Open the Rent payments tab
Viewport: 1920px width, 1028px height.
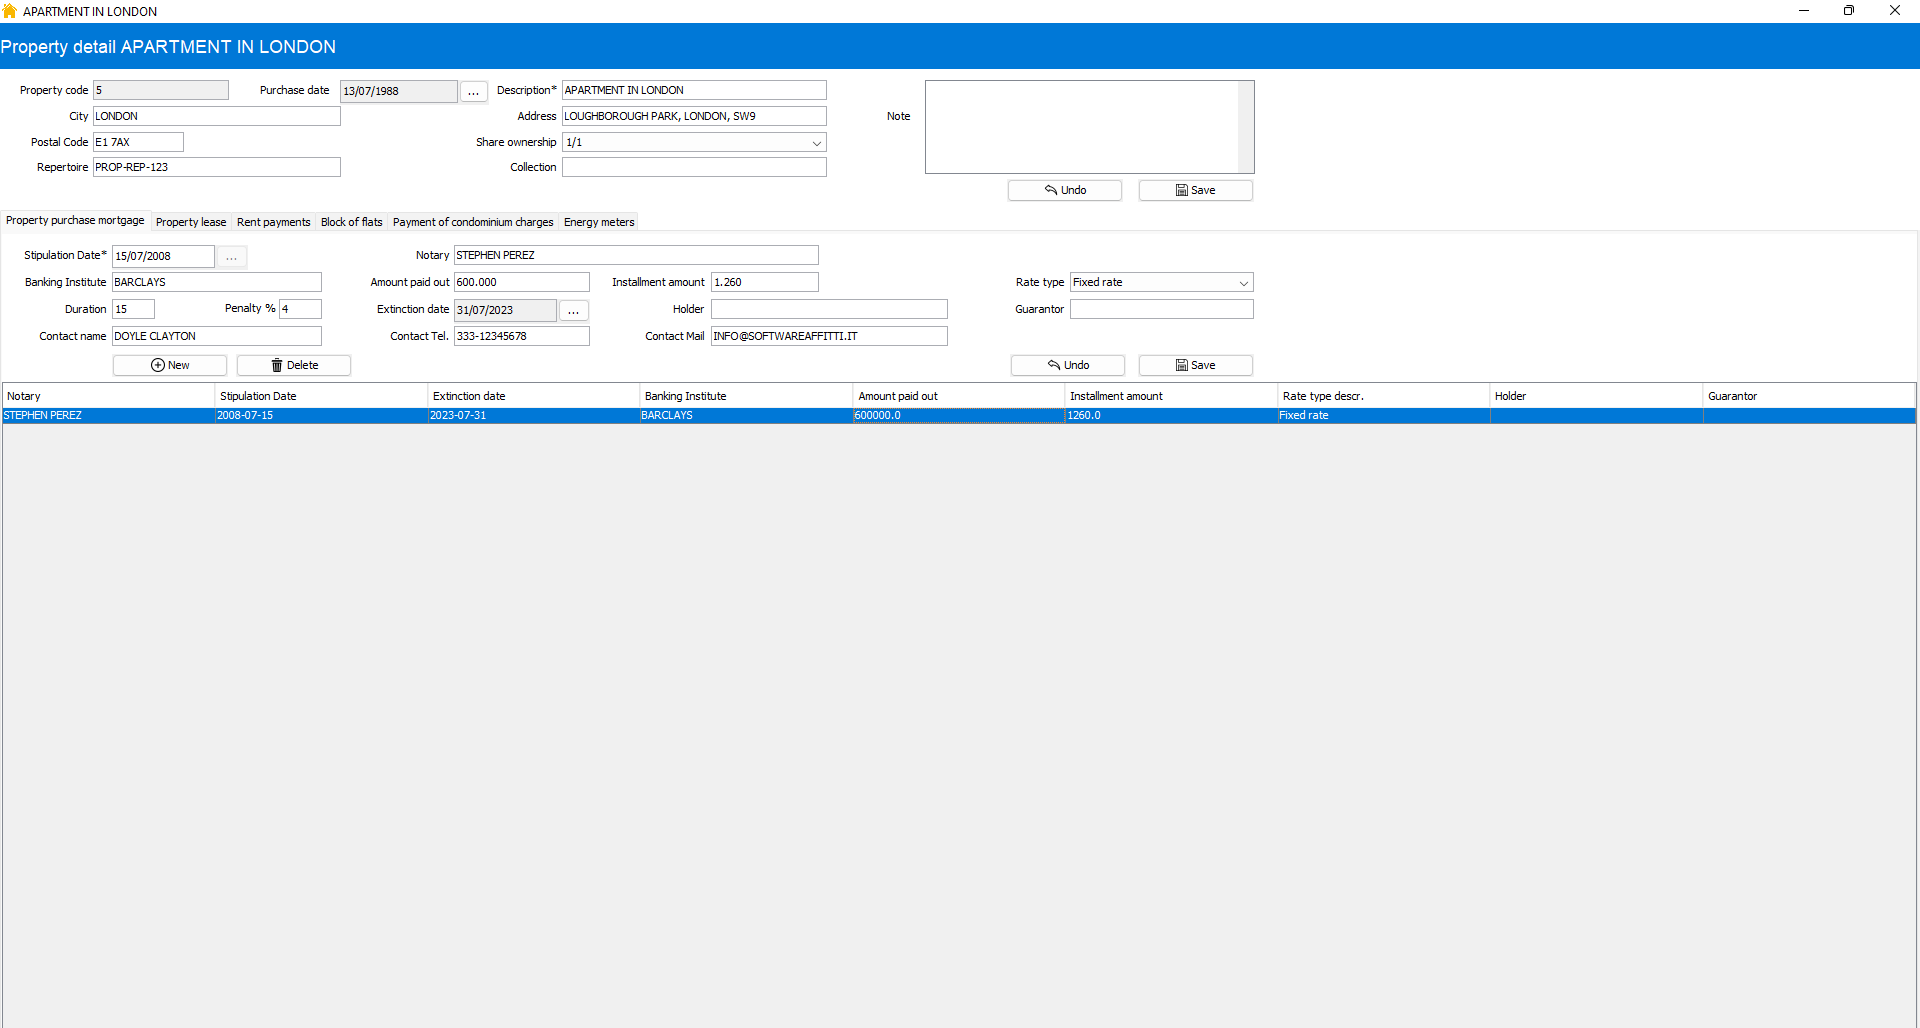click(x=273, y=222)
